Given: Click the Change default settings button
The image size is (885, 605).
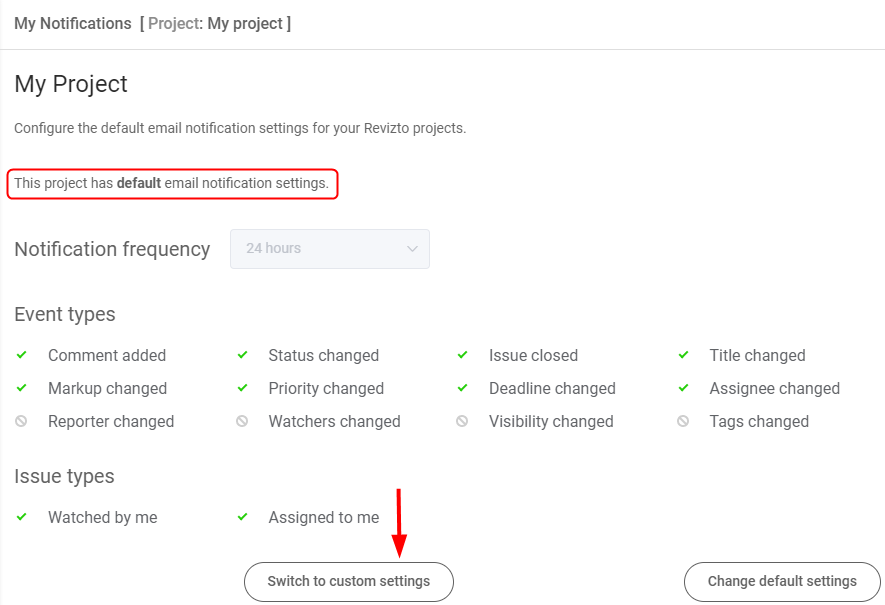Looking at the screenshot, I should coord(782,581).
